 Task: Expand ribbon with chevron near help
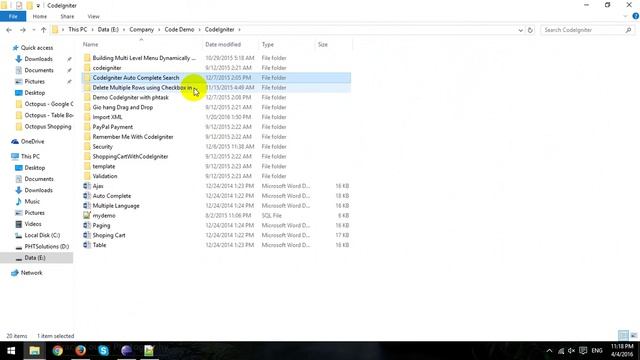(625, 16)
